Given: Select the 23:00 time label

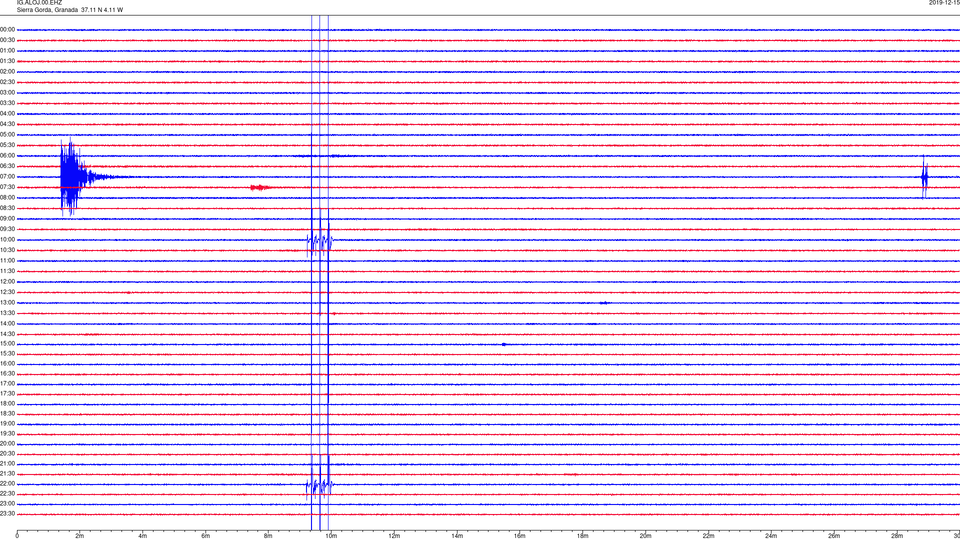Looking at the screenshot, I should pos(7,503).
